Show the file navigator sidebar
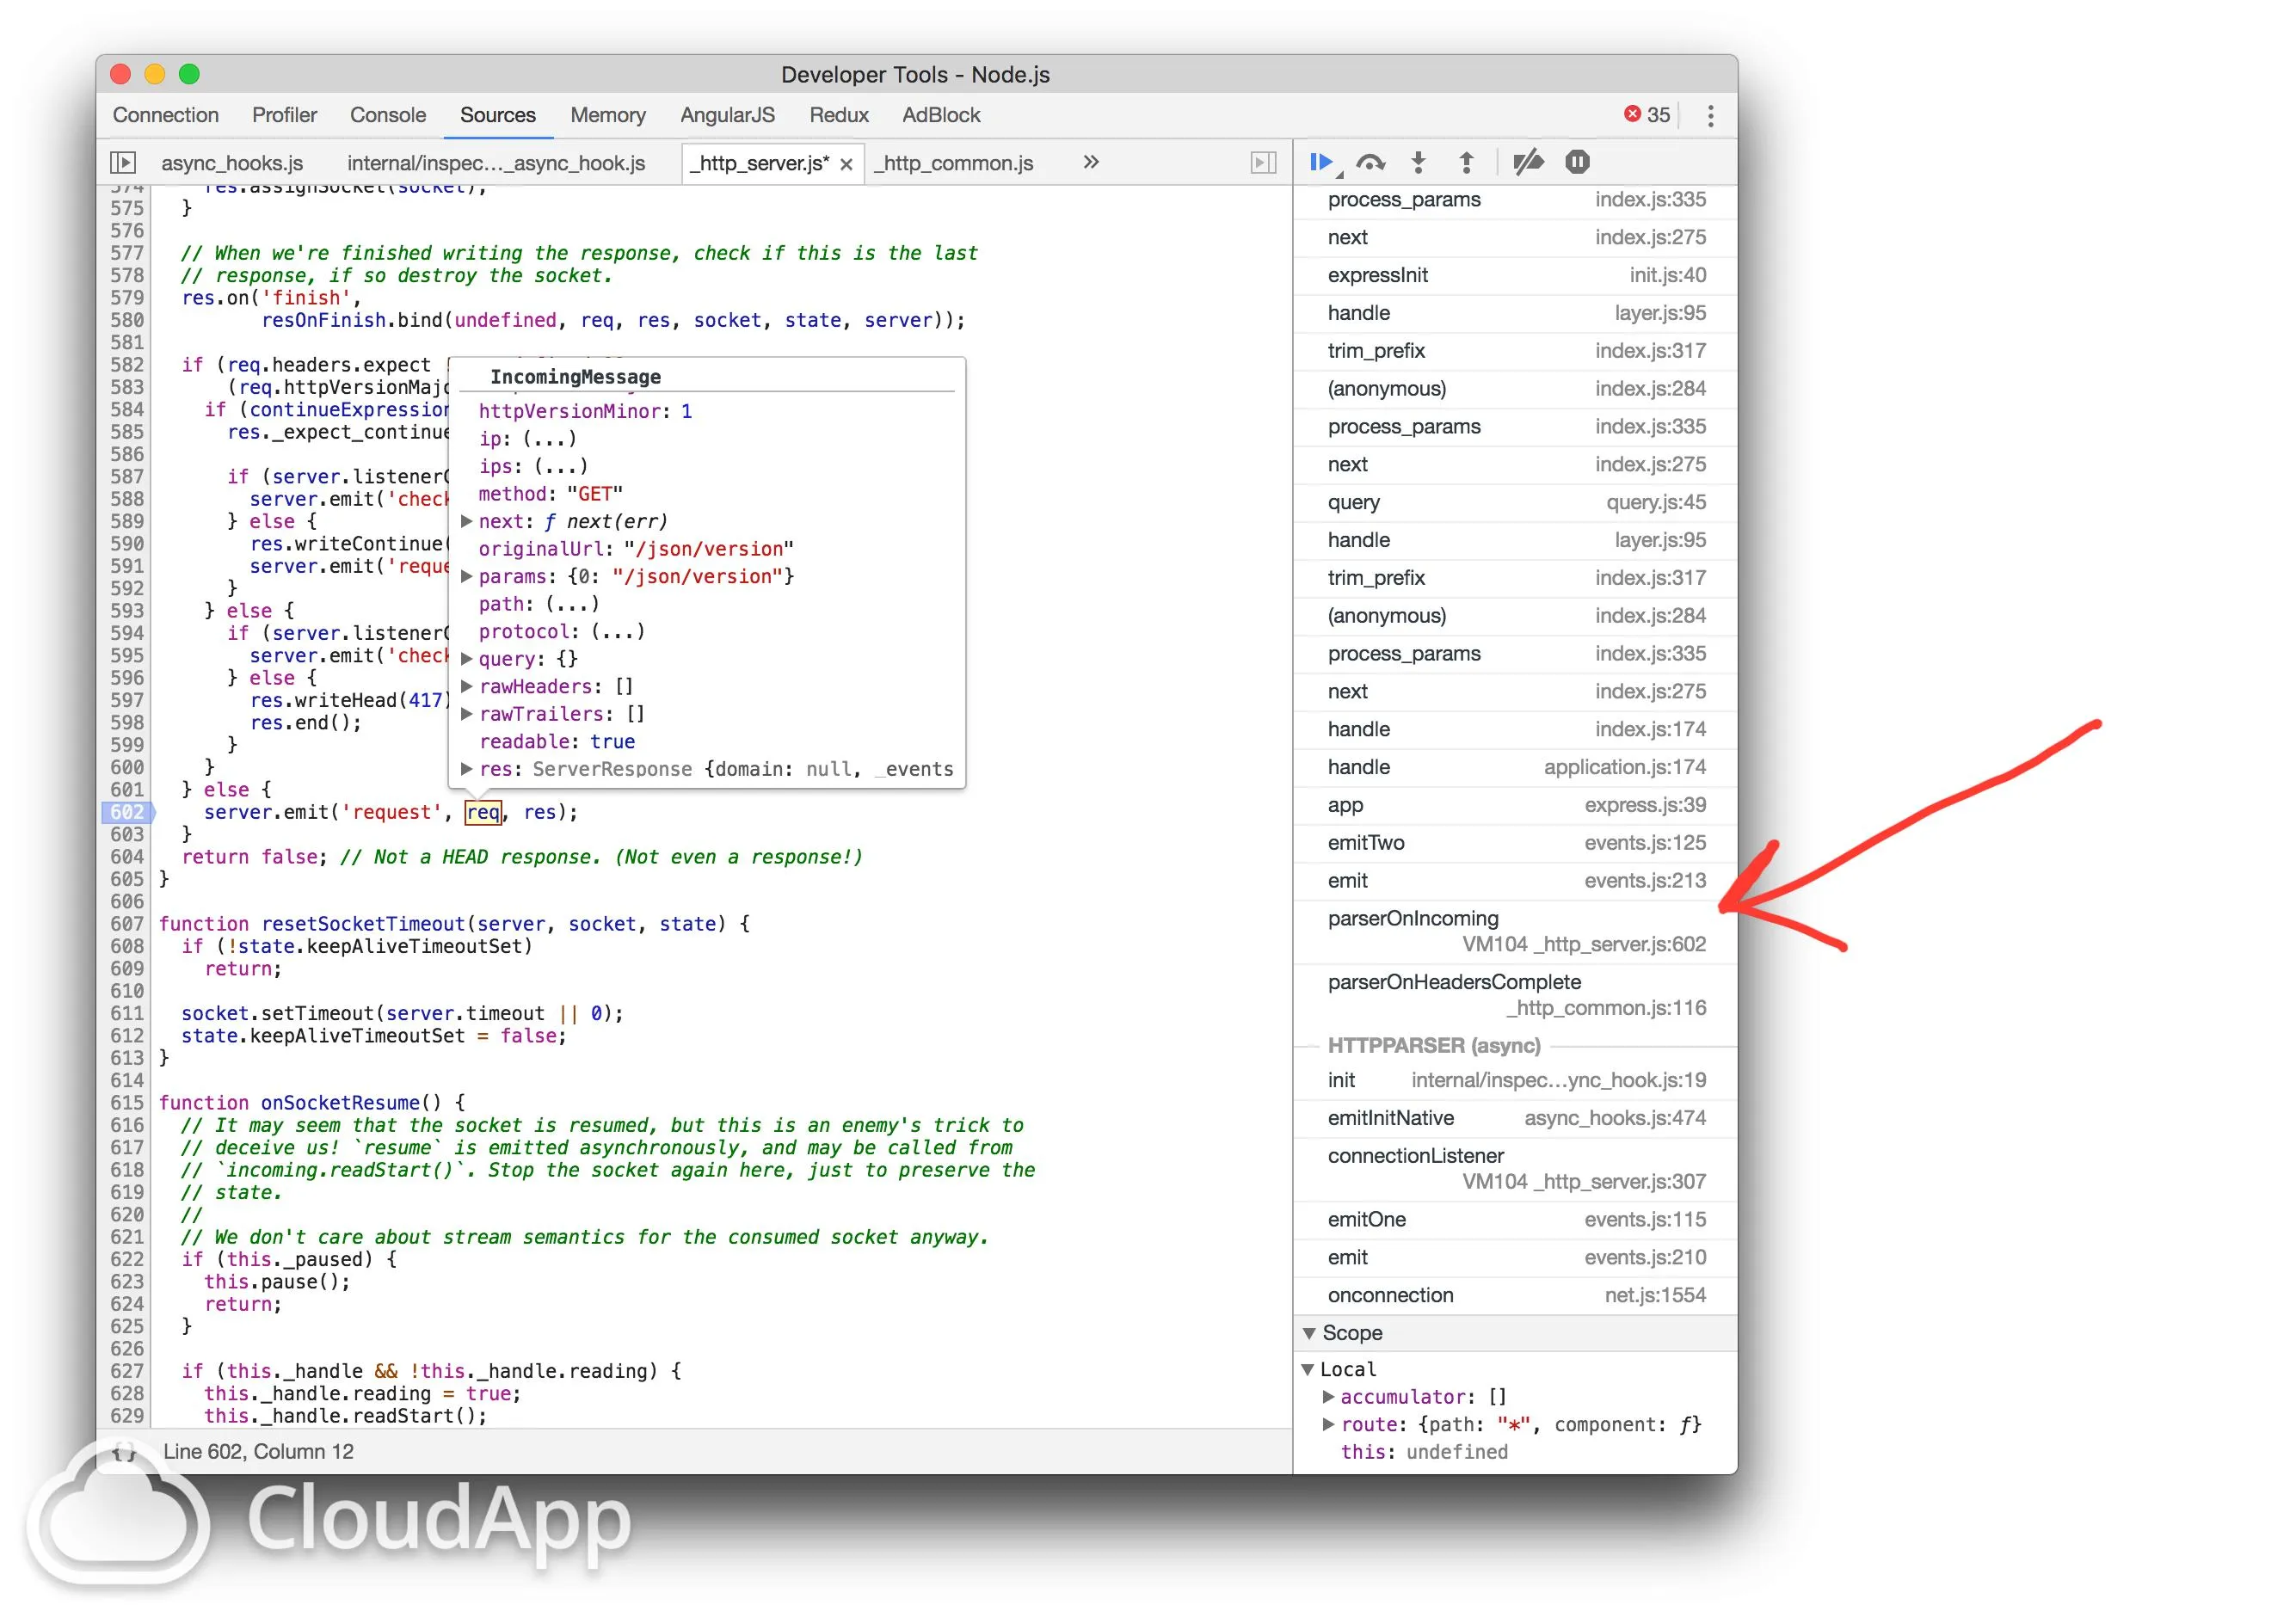Screen dimensions: 2296x1611 point(122,162)
